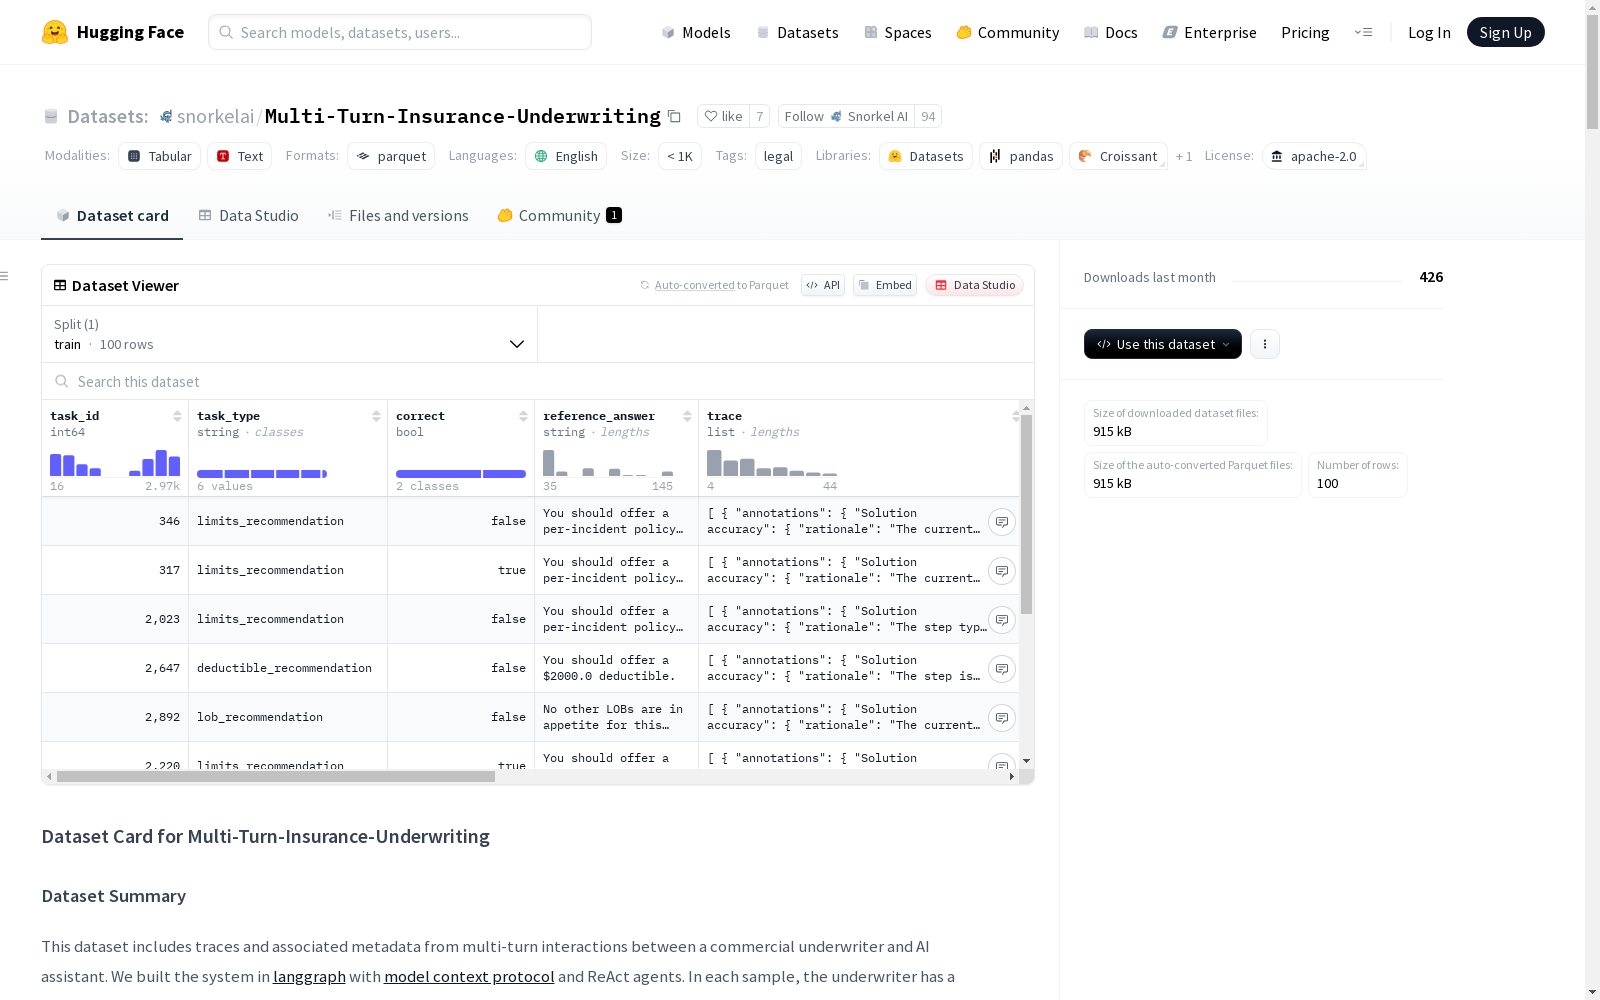Like the dataset with the heart button
Screen dimensions: 1600x1000
click(723, 117)
